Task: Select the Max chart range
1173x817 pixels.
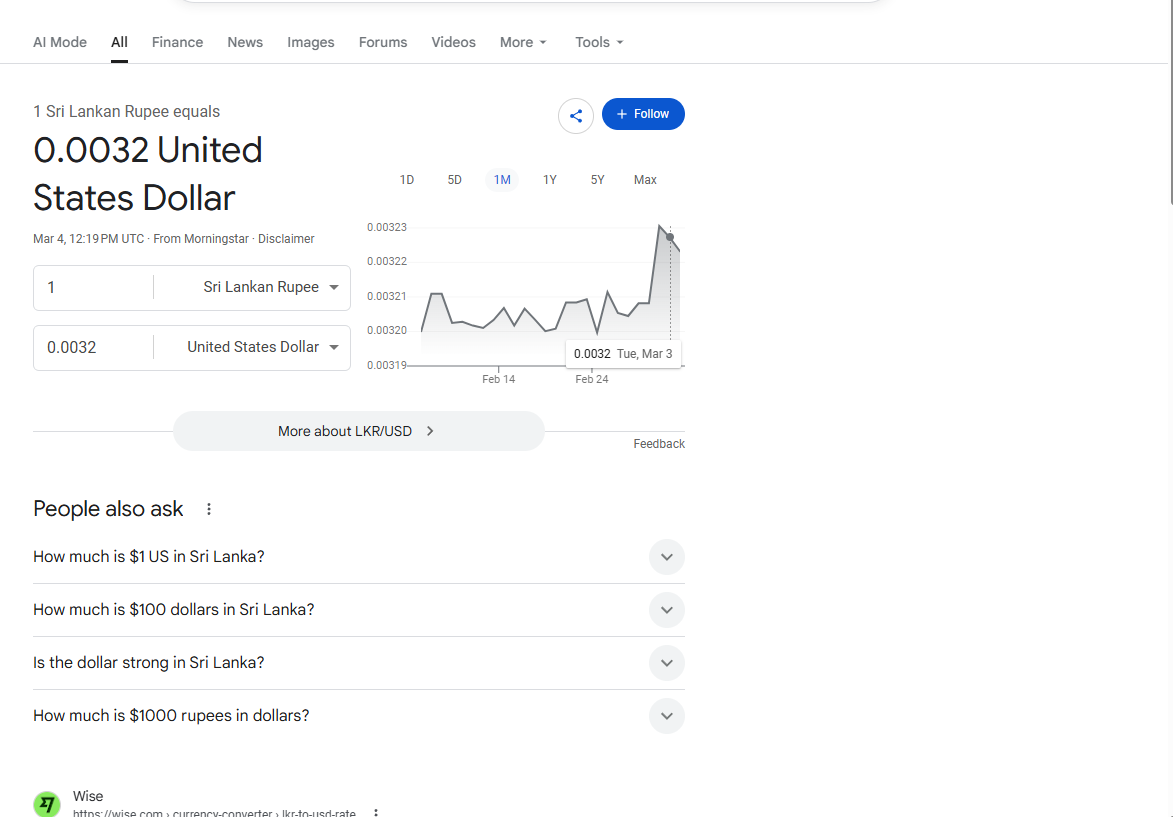Action: [645, 180]
